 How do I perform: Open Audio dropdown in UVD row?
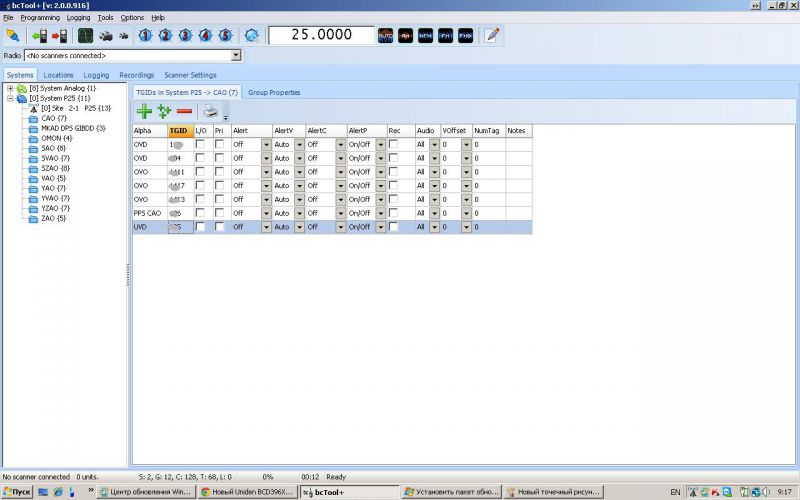434,227
